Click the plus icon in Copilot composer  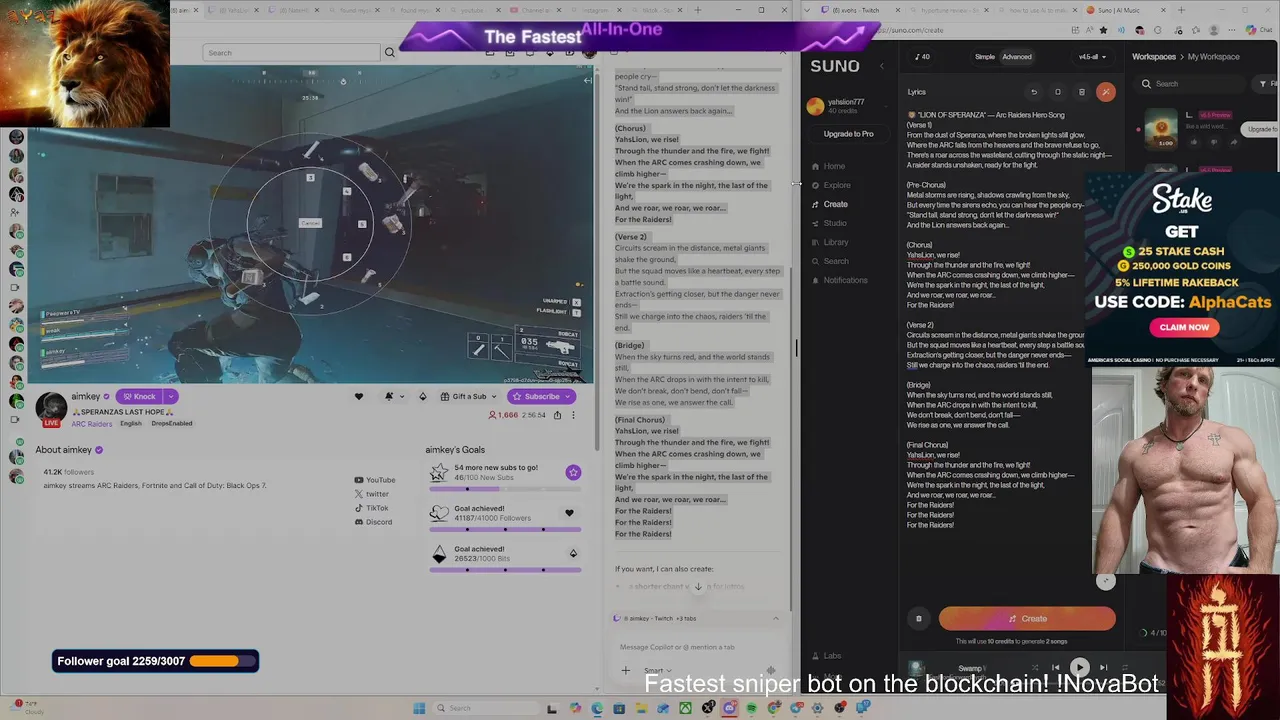coord(626,671)
